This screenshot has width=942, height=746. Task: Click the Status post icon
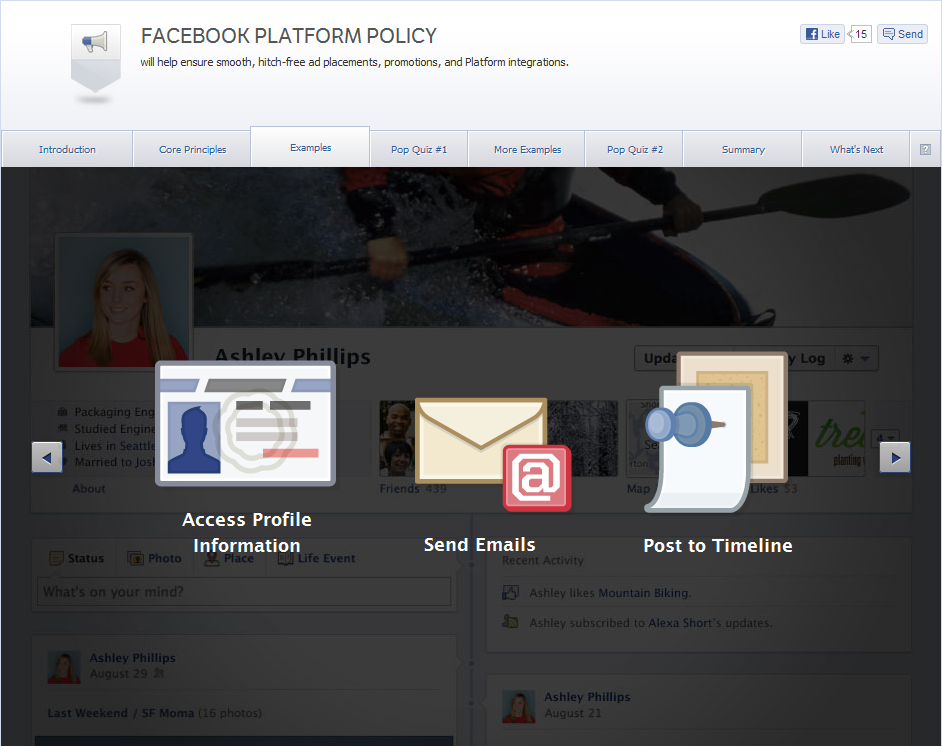coord(56,558)
